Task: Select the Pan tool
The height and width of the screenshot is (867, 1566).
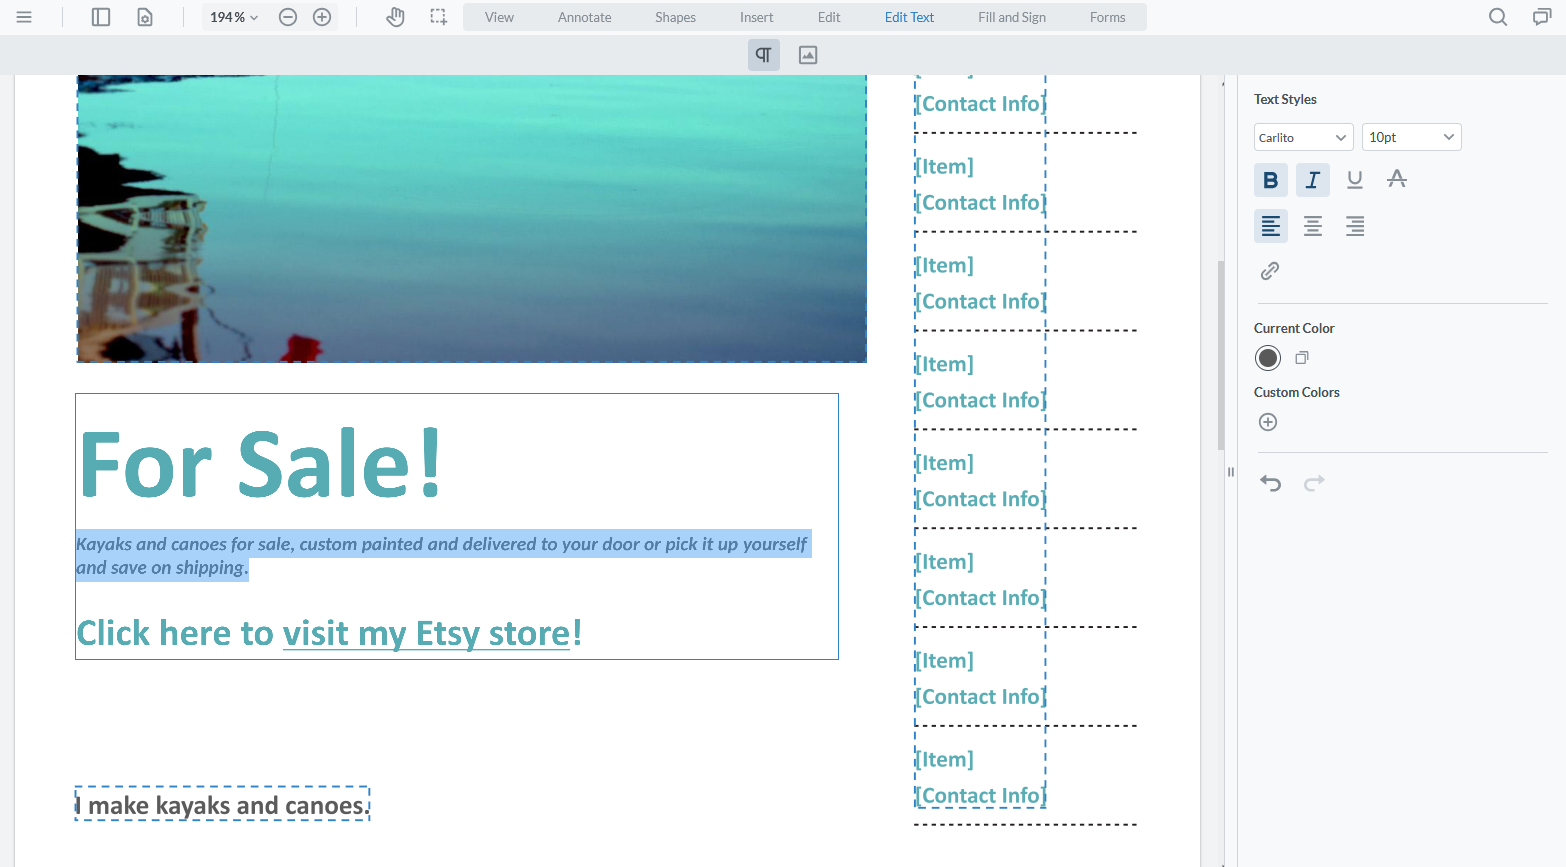Action: point(395,16)
